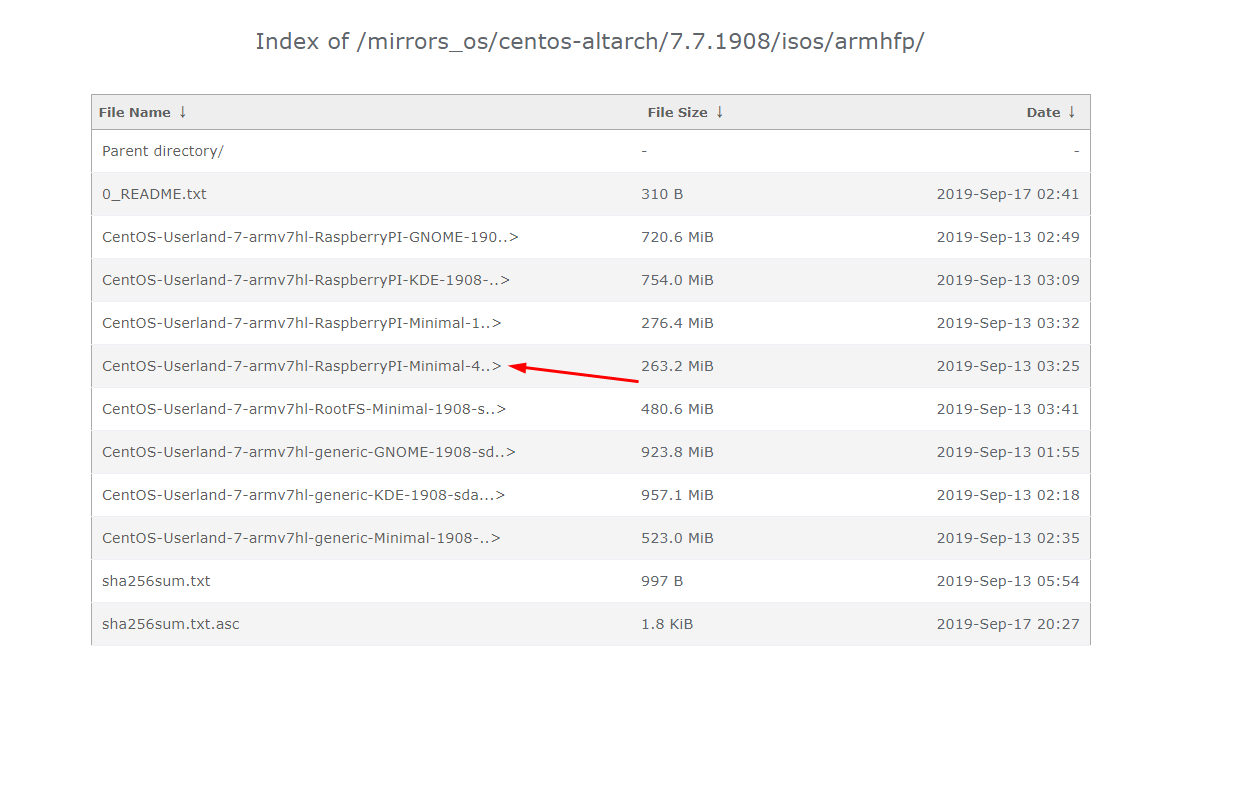
Task: Download the RaspberryPI-KDE-1908 image
Action: coord(306,280)
